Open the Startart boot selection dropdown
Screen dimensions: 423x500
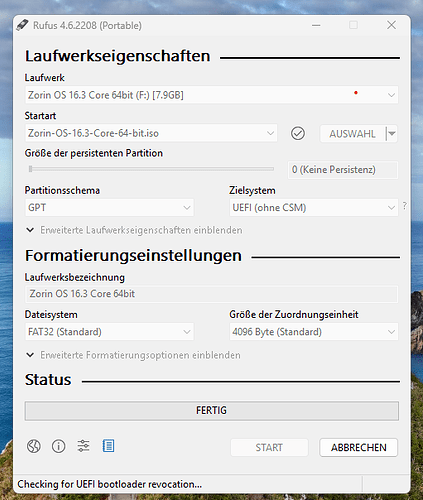click(151, 133)
